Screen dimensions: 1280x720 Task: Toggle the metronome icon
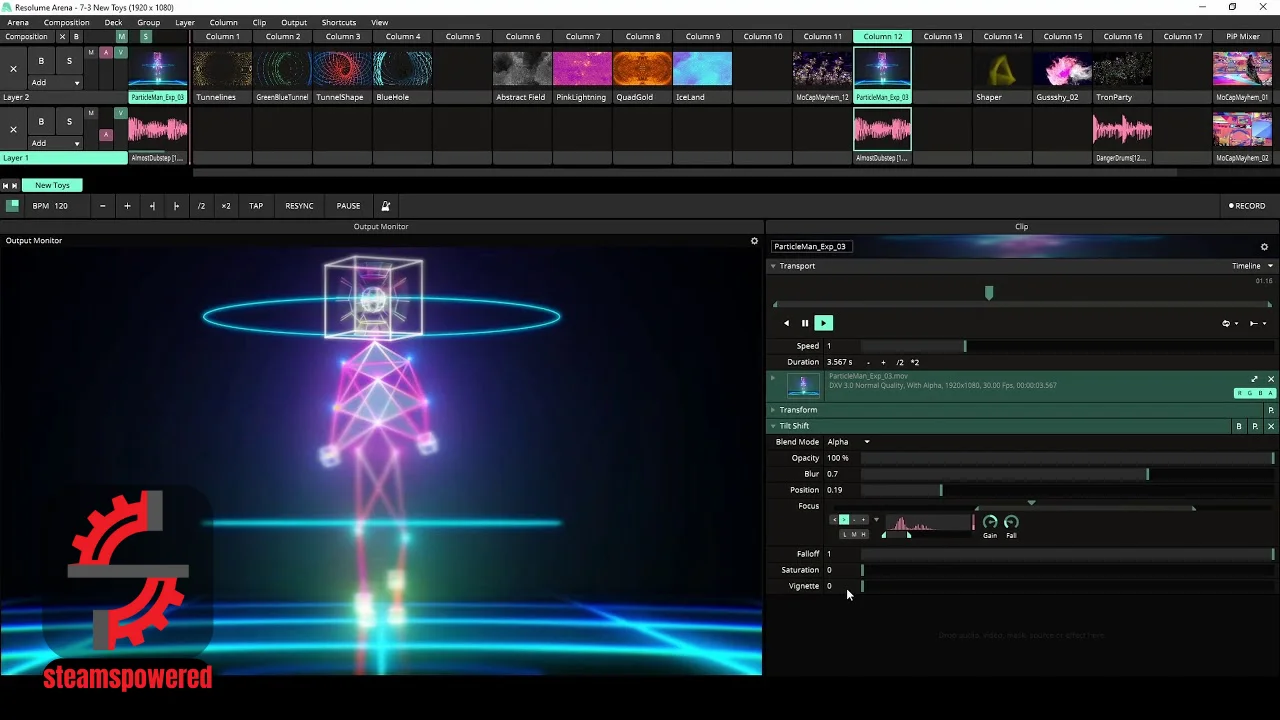385,206
